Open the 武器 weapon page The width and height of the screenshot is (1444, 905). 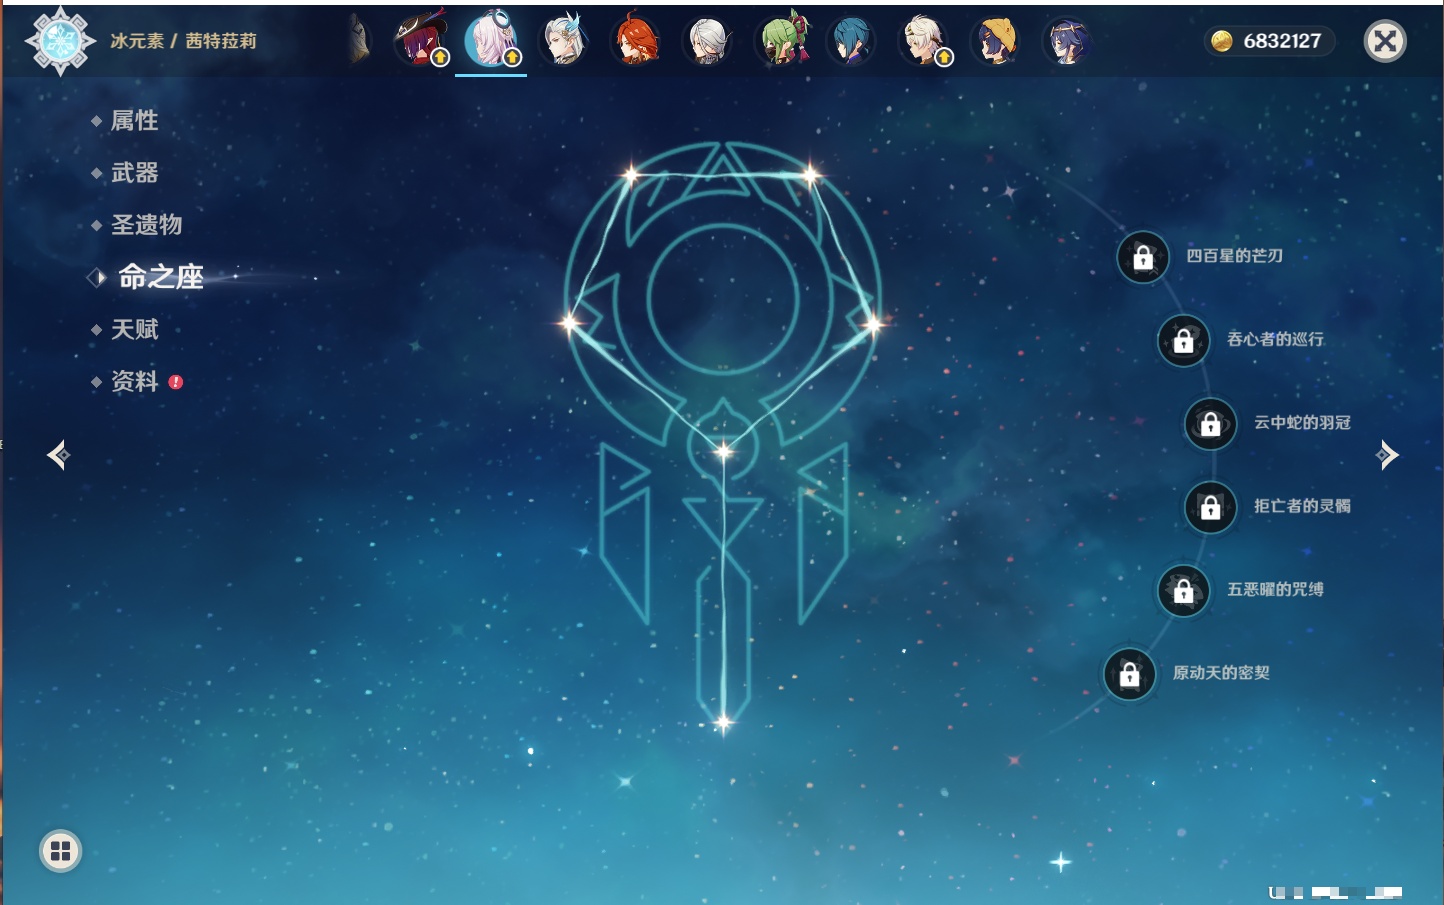pyautogui.click(x=134, y=173)
